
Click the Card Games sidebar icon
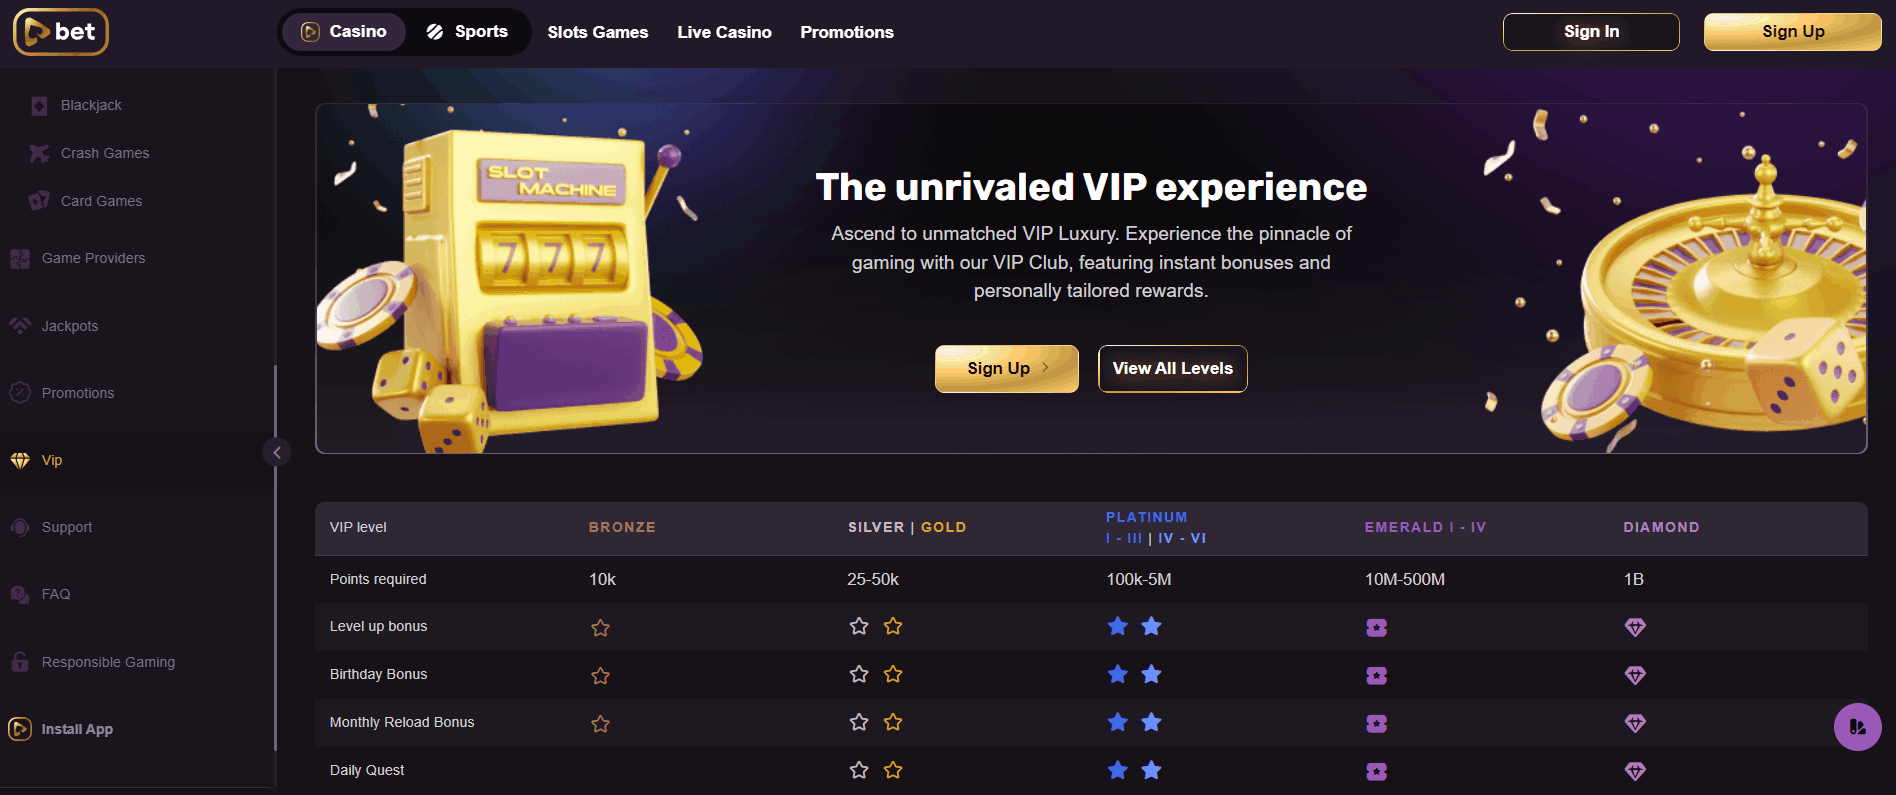pos(39,201)
